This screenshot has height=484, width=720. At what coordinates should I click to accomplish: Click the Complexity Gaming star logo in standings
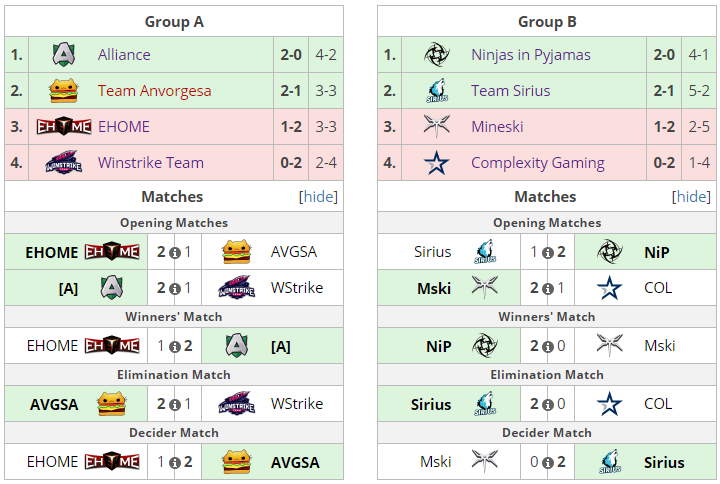pyautogui.click(x=437, y=163)
